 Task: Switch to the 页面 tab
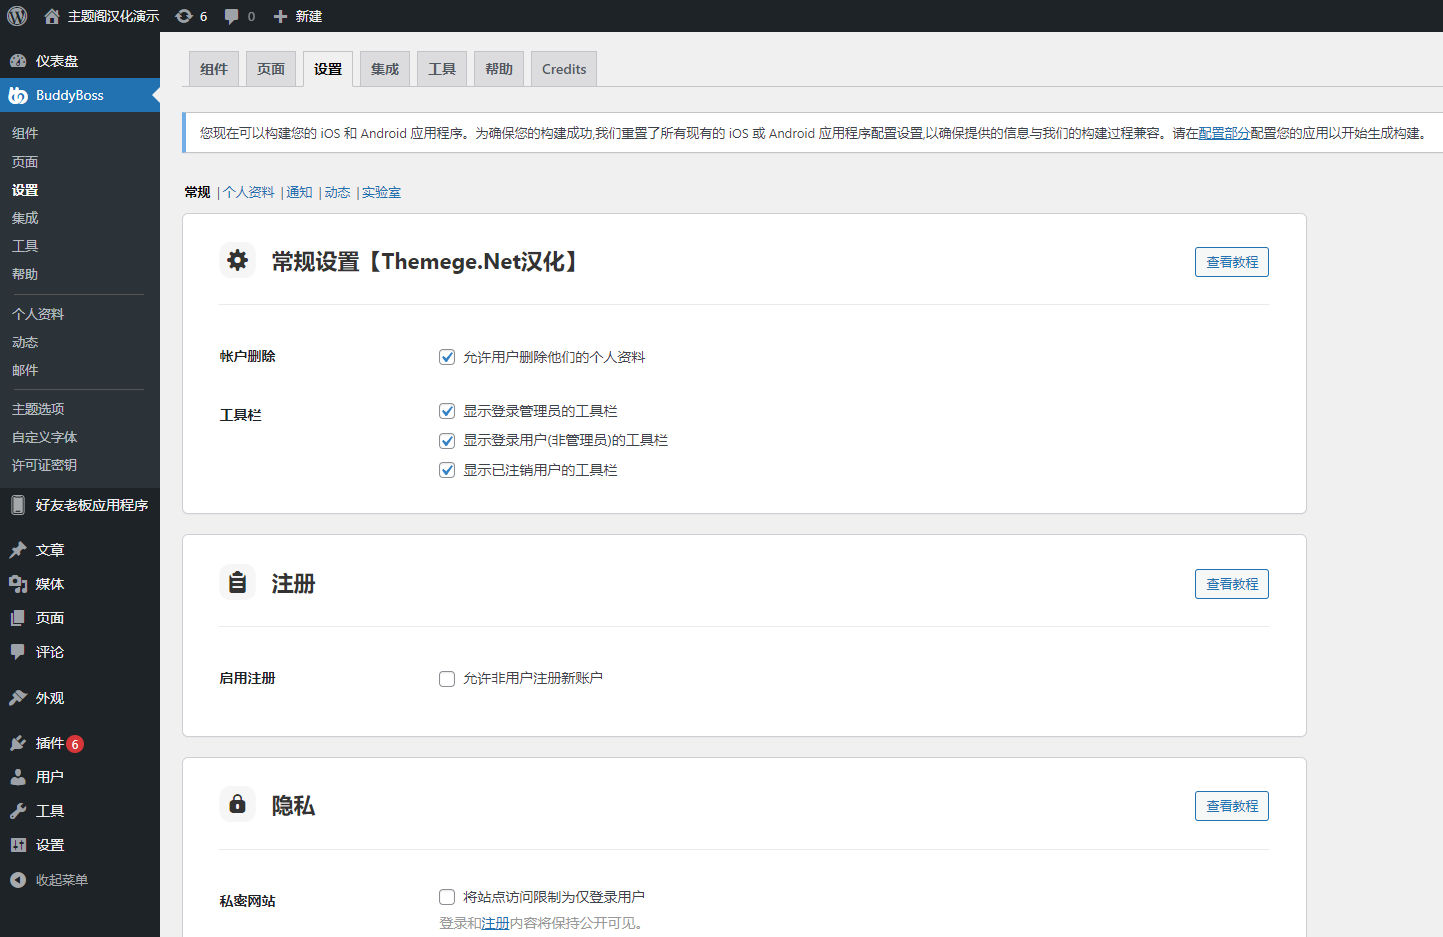click(x=271, y=69)
